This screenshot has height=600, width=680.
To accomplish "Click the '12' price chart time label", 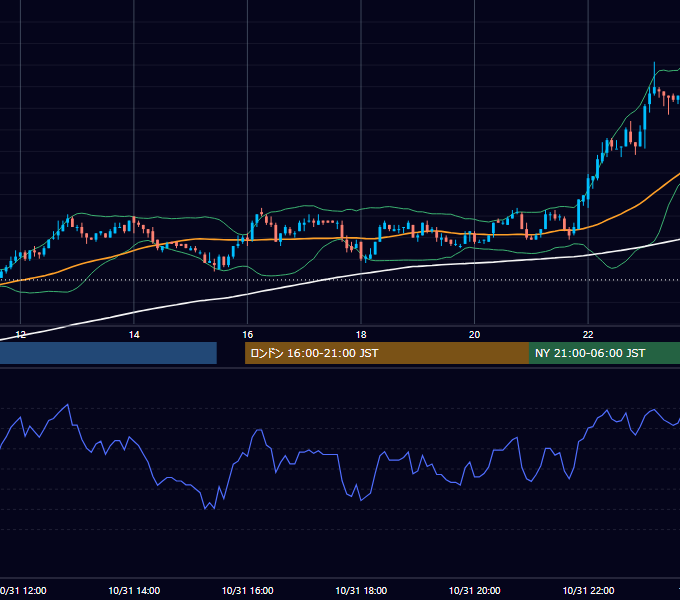I will pyautogui.click(x=20, y=335).
